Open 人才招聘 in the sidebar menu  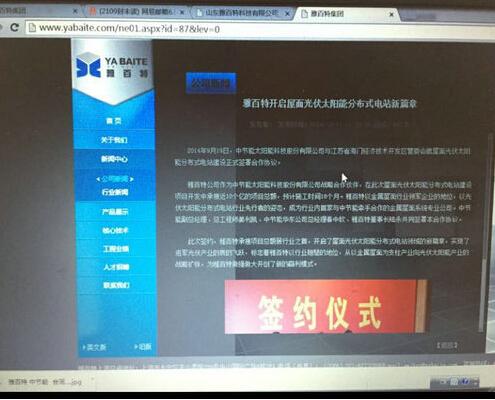point(116,267)
